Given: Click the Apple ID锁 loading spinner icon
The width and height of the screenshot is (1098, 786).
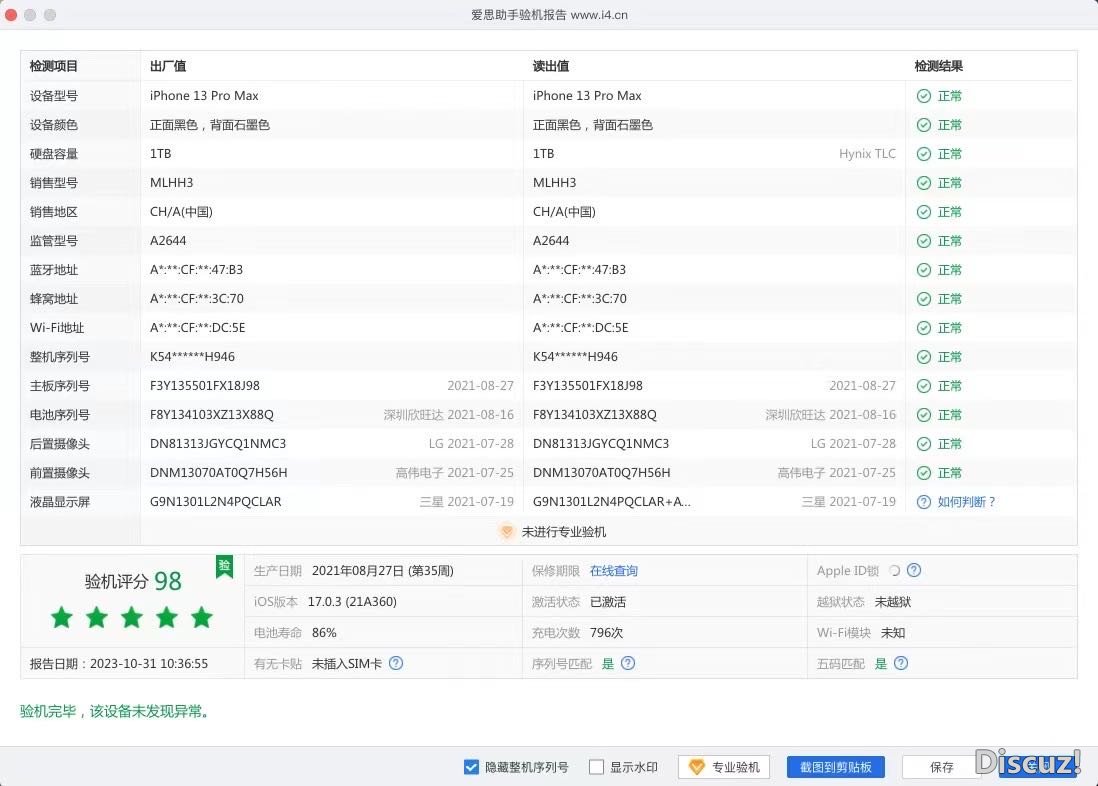Looking at the screenshot, I should (894, 570).
